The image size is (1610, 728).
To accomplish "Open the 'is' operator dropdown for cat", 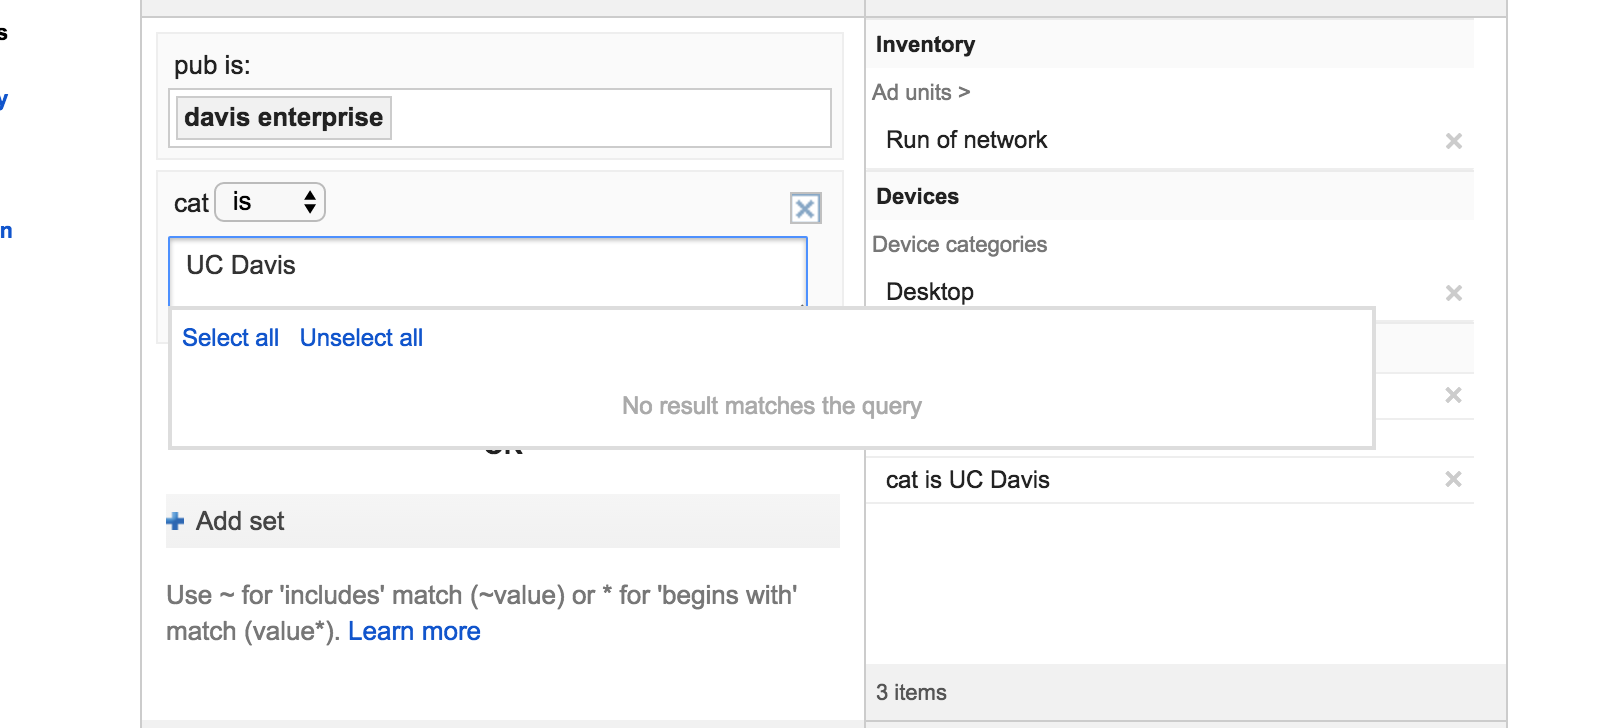I will pyautogui.click(x=270, y=202).
